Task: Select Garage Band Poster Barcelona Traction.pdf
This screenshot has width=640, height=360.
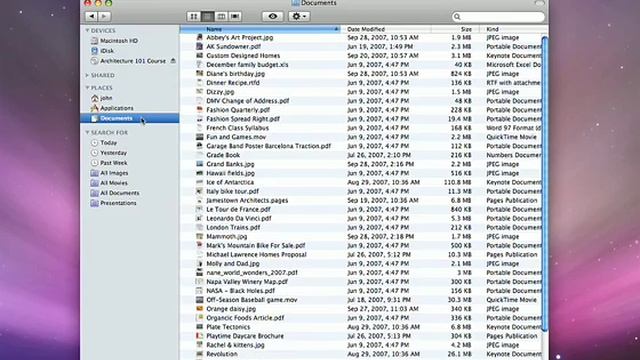Action: [x=269, y=146]
